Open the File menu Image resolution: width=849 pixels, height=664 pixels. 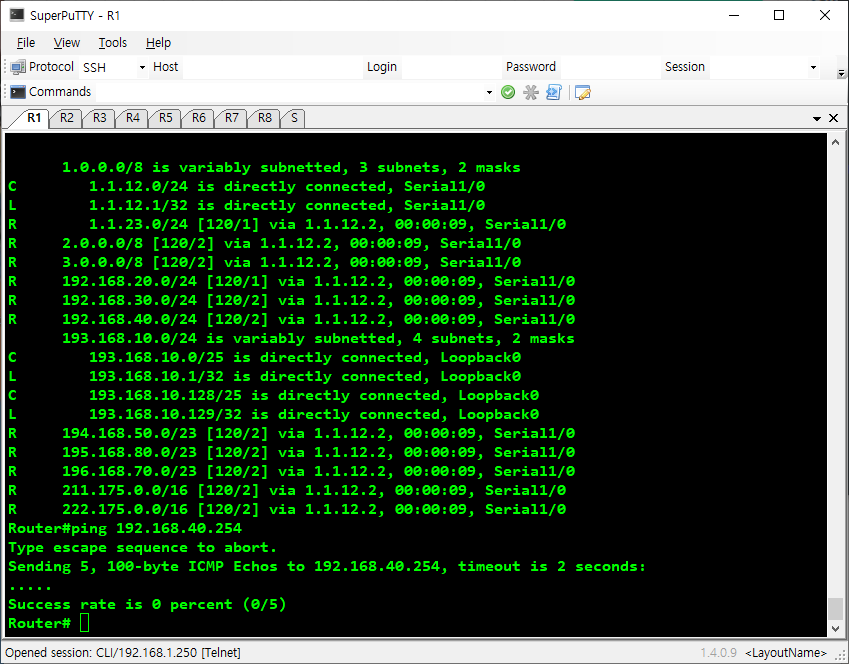tap(25, 43)
